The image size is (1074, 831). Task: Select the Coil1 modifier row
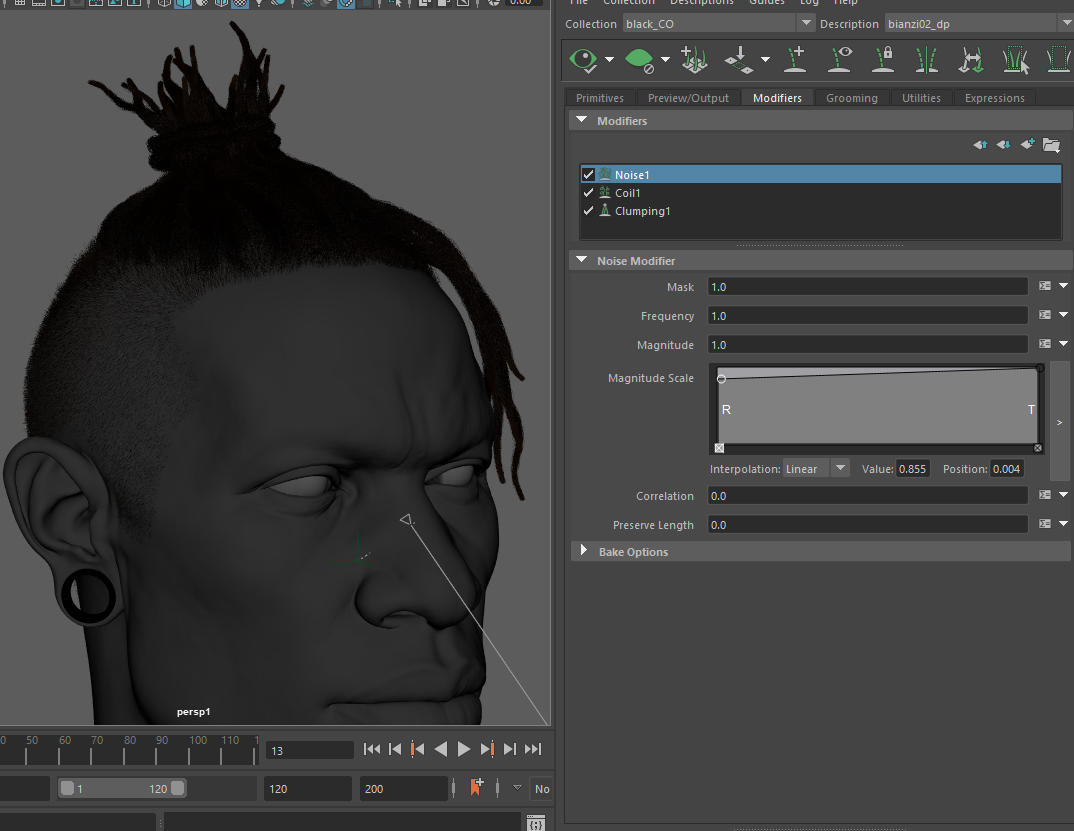tap(821, 193)
